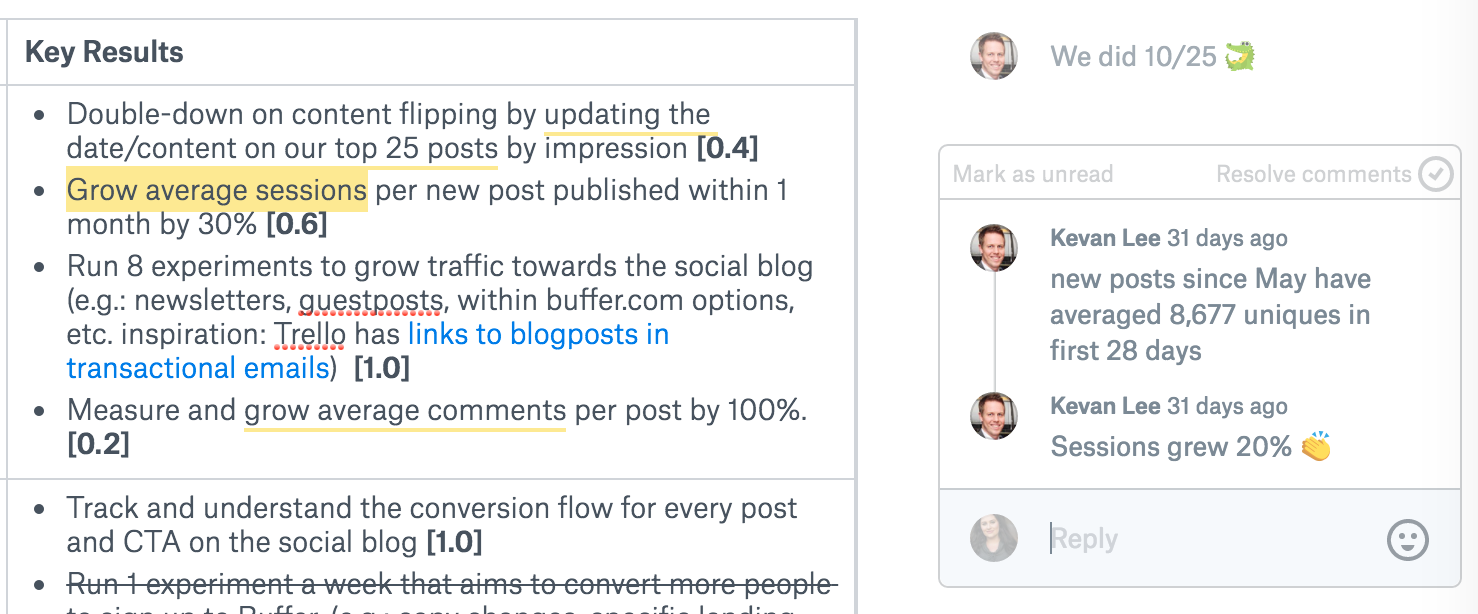
Task: Click the avatar beside We did 10/25
Action: (994, 56)
